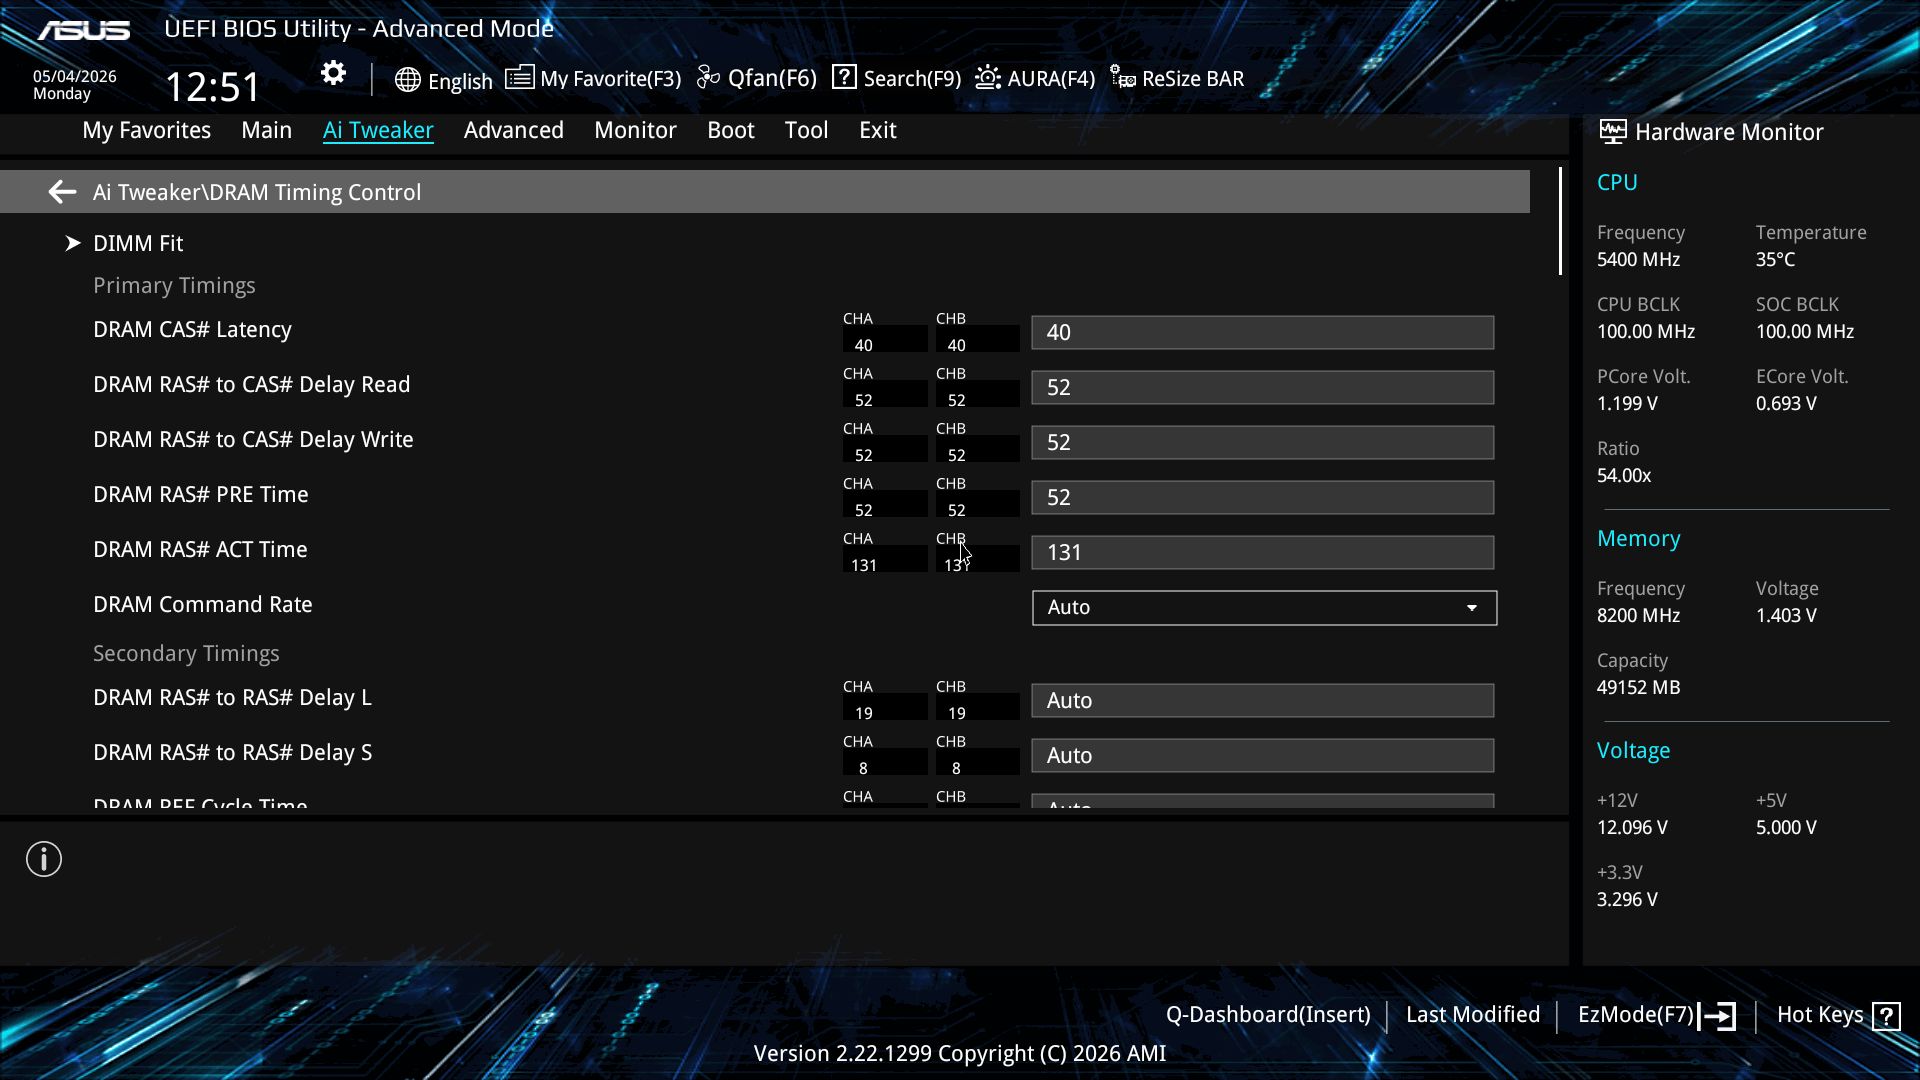Click the globe language icon
The image size is (1920, 1080).
(407, 80)
